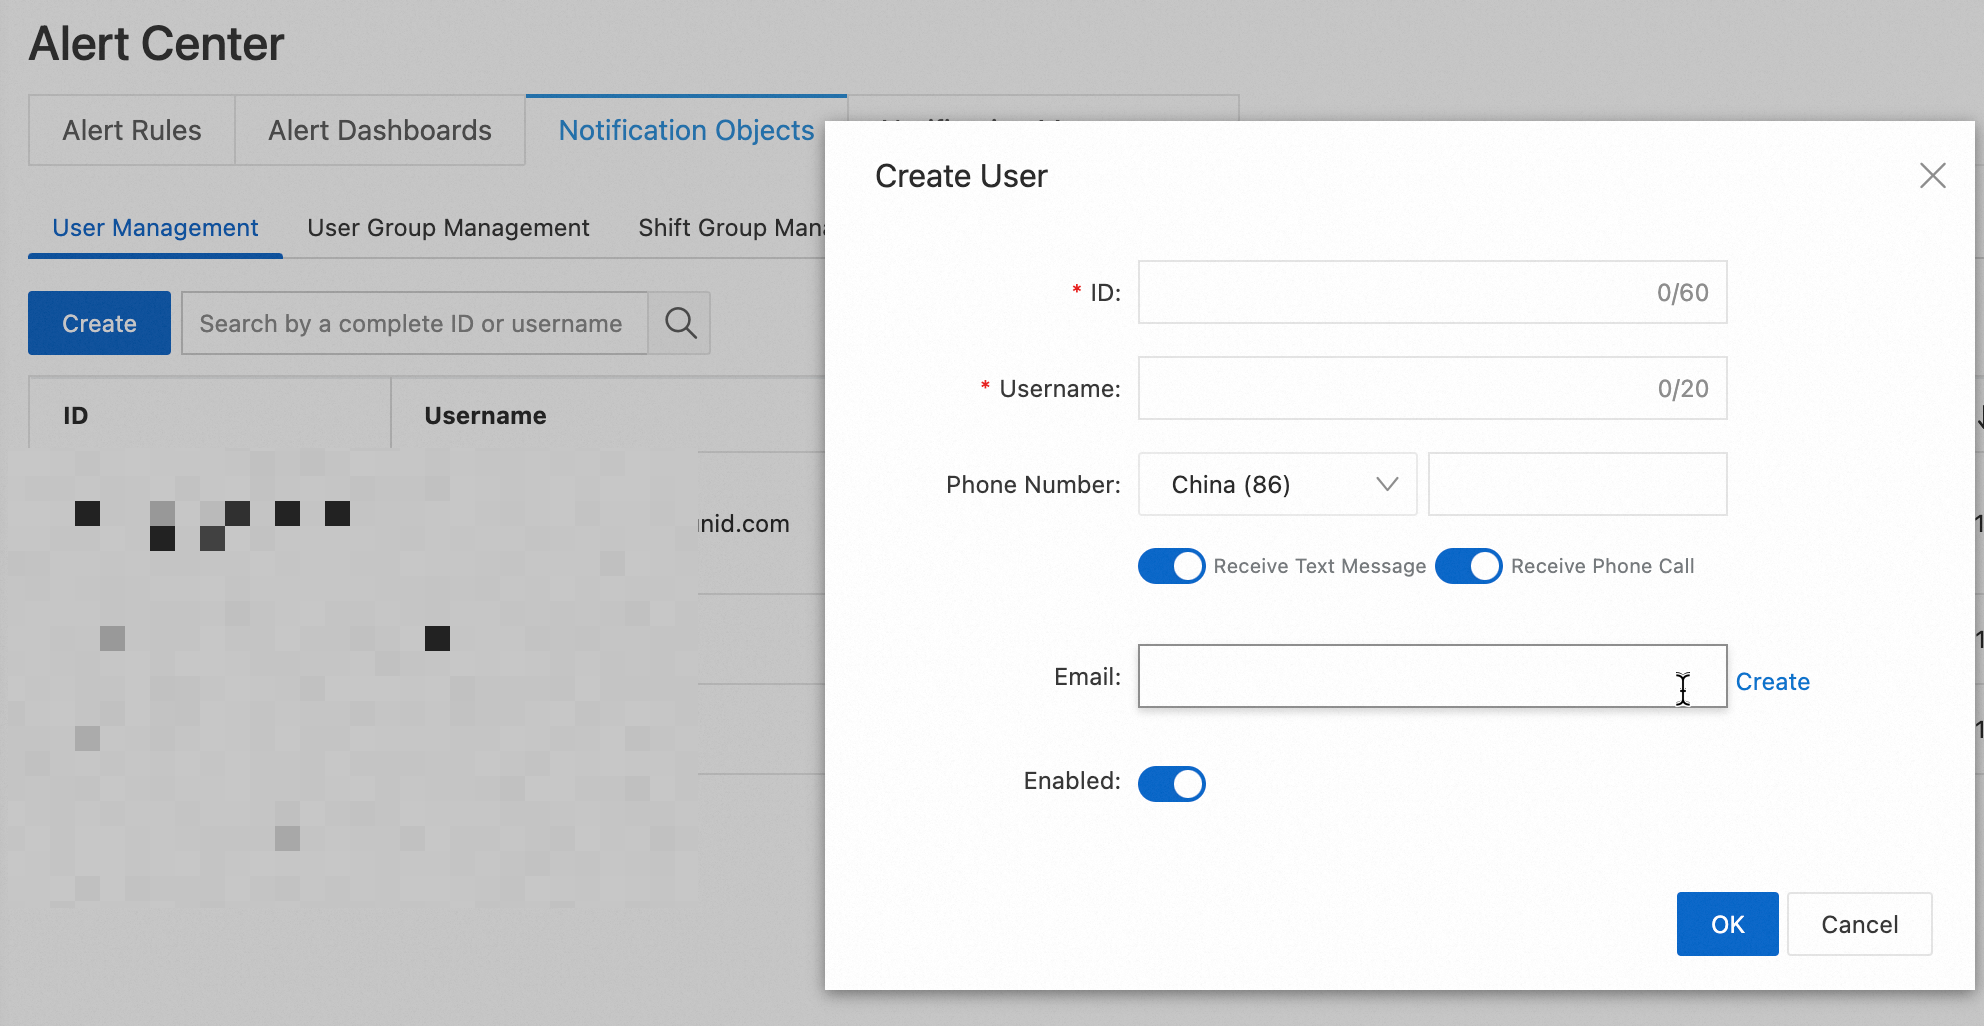Toggle Receive Text Message switch
Screen dimensions: 1984x1026
1171,566
